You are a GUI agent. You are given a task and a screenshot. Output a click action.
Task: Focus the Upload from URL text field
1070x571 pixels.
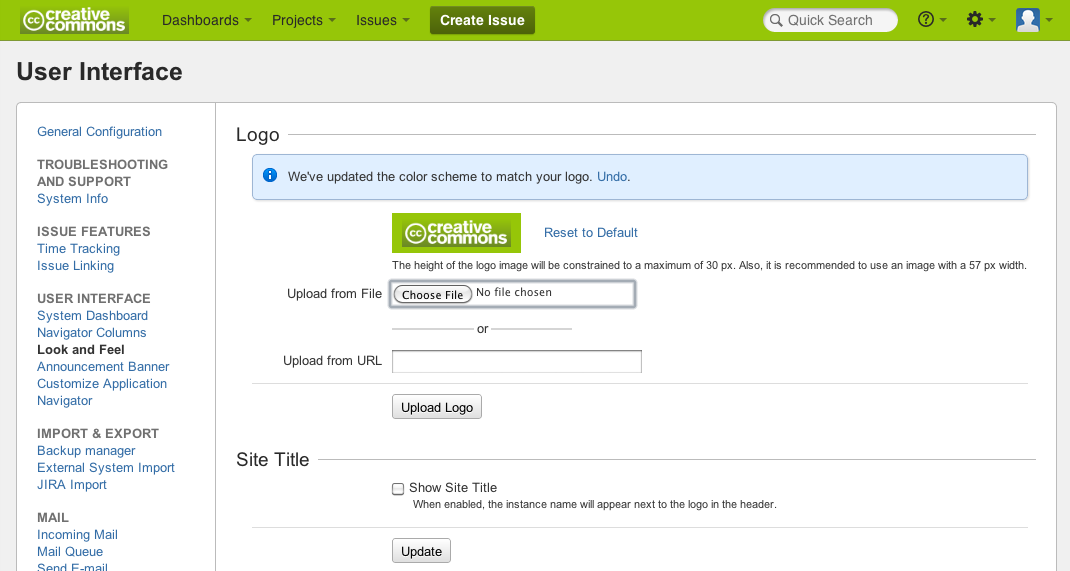click(x=517, y=361)
